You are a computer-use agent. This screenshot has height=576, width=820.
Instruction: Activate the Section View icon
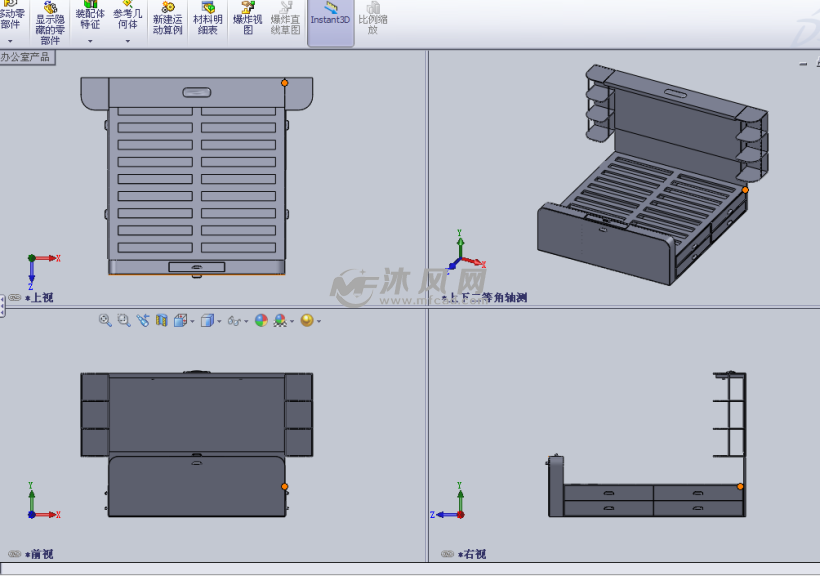162,321
